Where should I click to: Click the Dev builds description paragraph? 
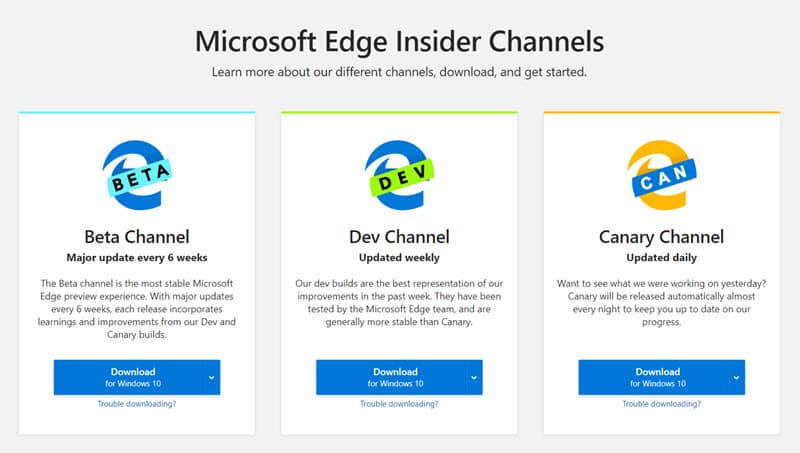click(399, 303)
